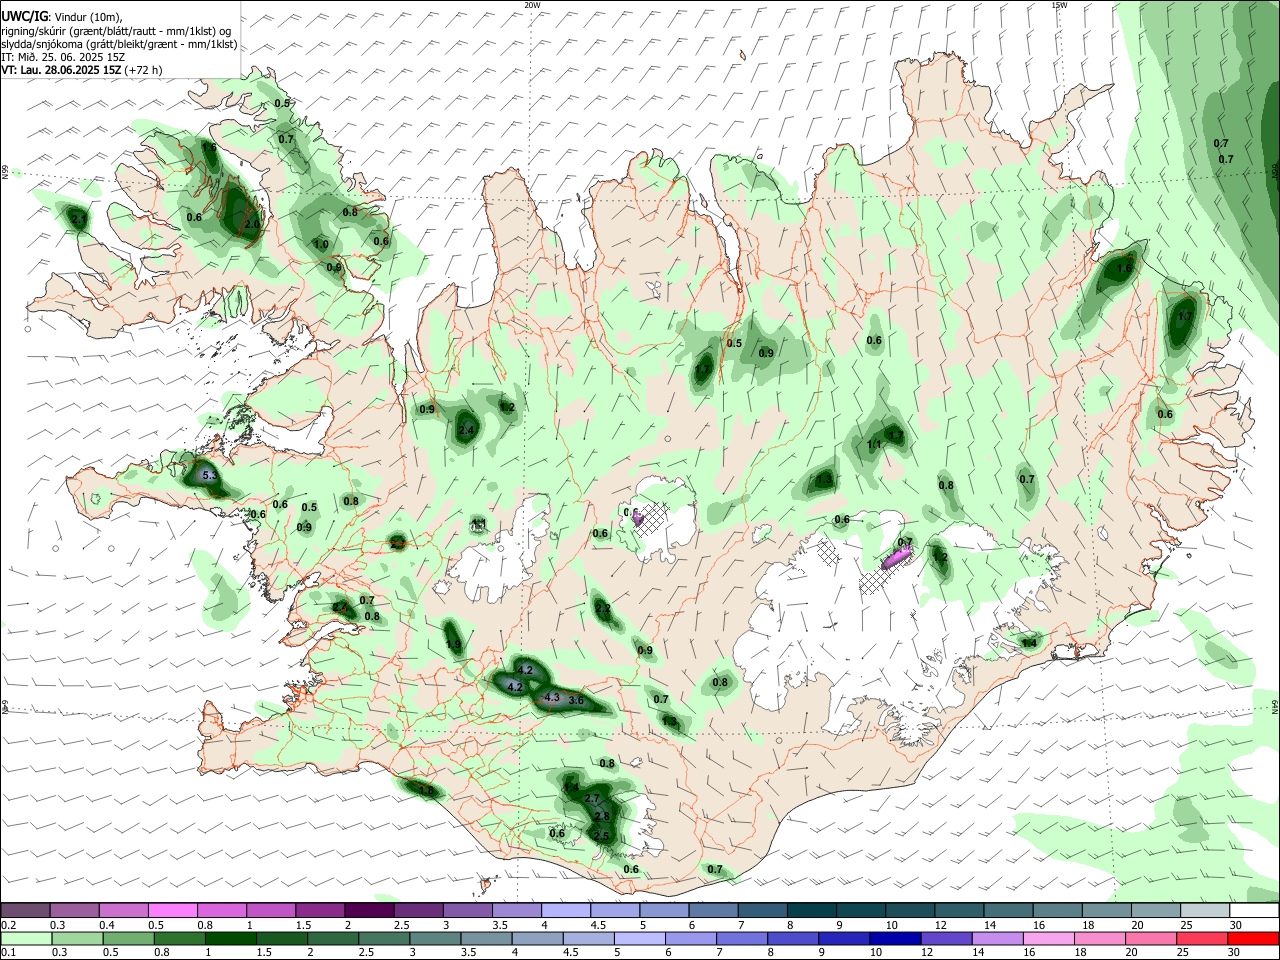Click the initial time line 'IT: Mið. 25. 06. 2025 15Z'
The image size is (1280, 960).
(64, 57)
